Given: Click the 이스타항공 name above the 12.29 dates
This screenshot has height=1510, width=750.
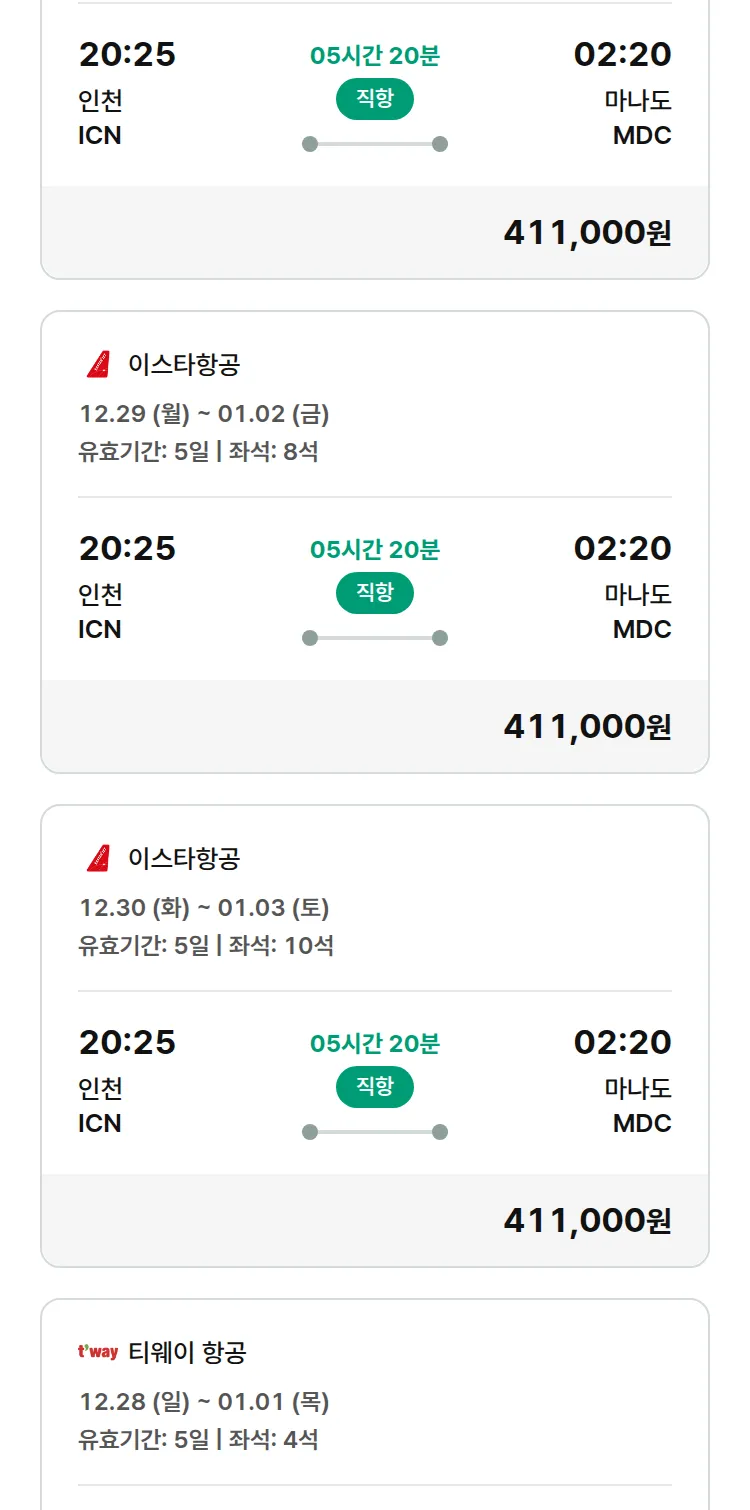Looking at the screenshot, I should coord(184,365).
